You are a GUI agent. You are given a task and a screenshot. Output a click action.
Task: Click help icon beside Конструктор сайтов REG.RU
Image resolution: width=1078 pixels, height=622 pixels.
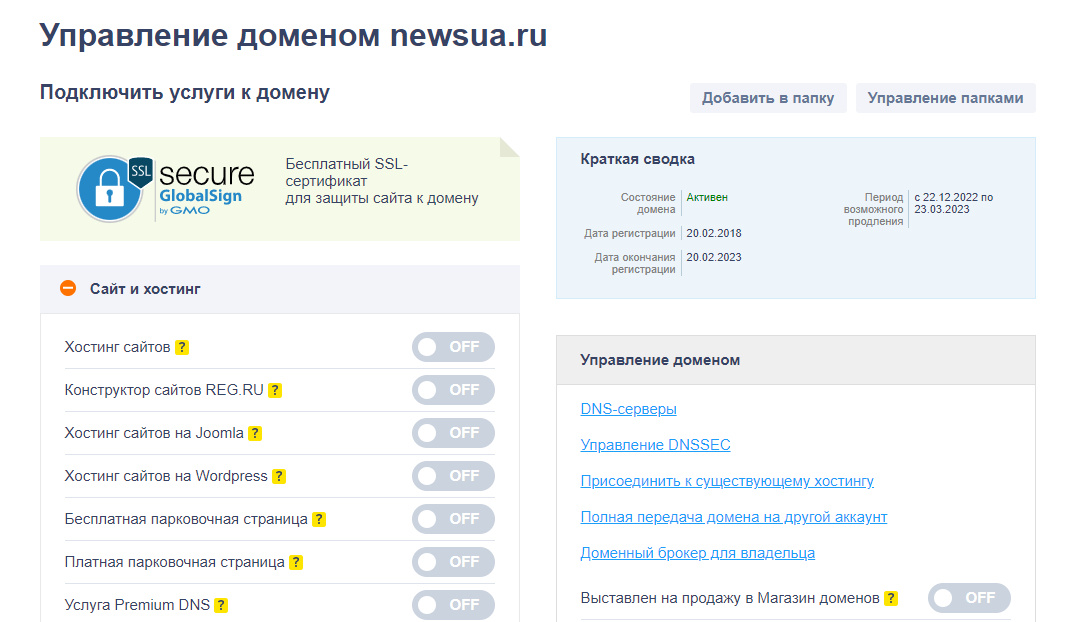[x=275, y=391]
